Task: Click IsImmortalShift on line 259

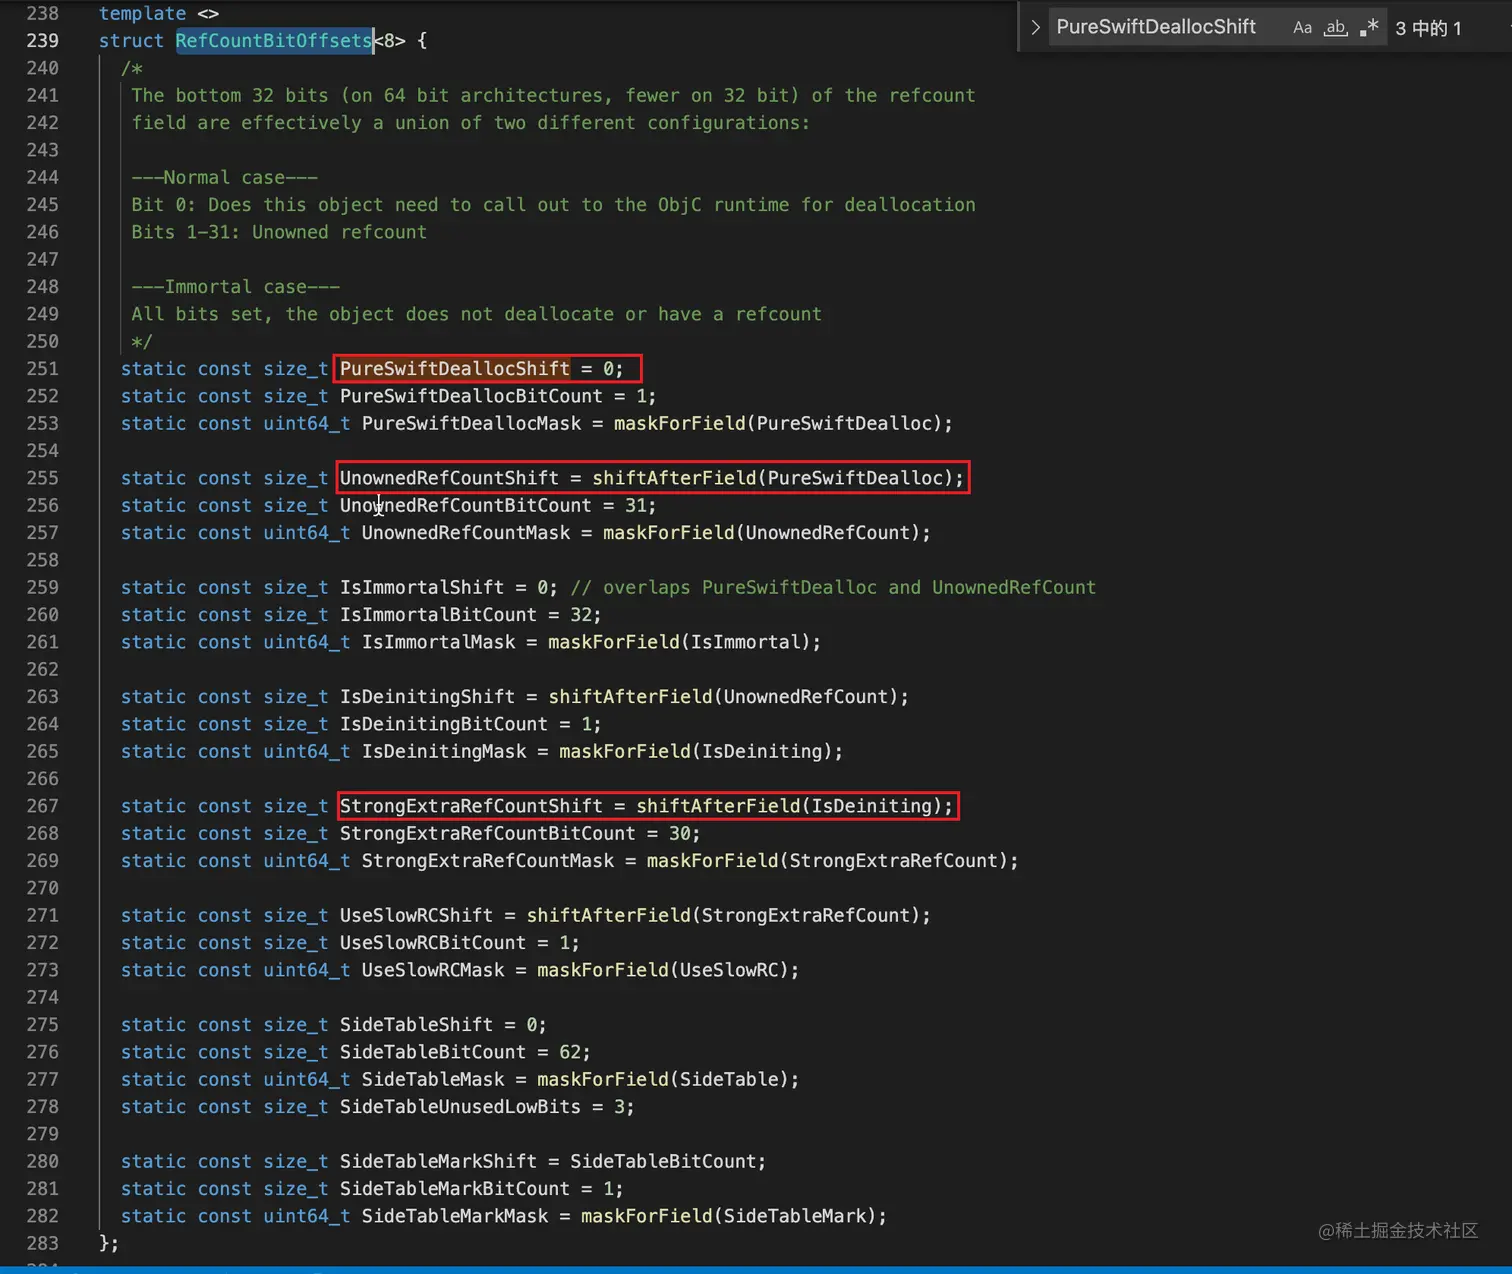Action: coord(422,587)
